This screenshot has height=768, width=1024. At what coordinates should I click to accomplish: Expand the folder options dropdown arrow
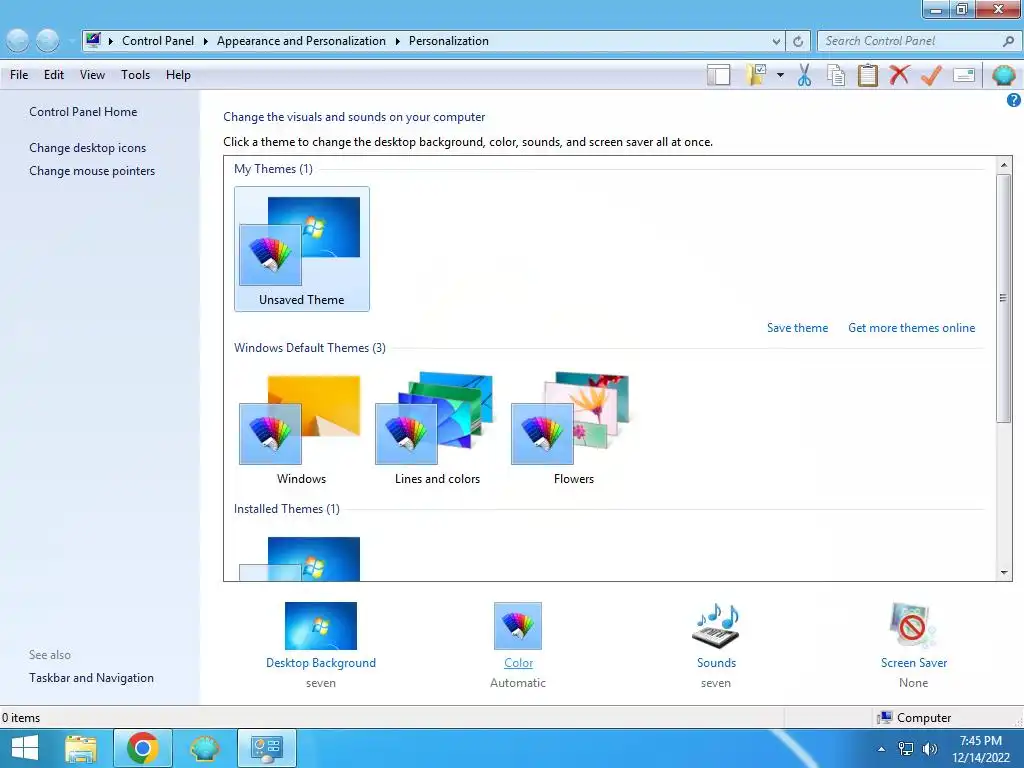780,75
